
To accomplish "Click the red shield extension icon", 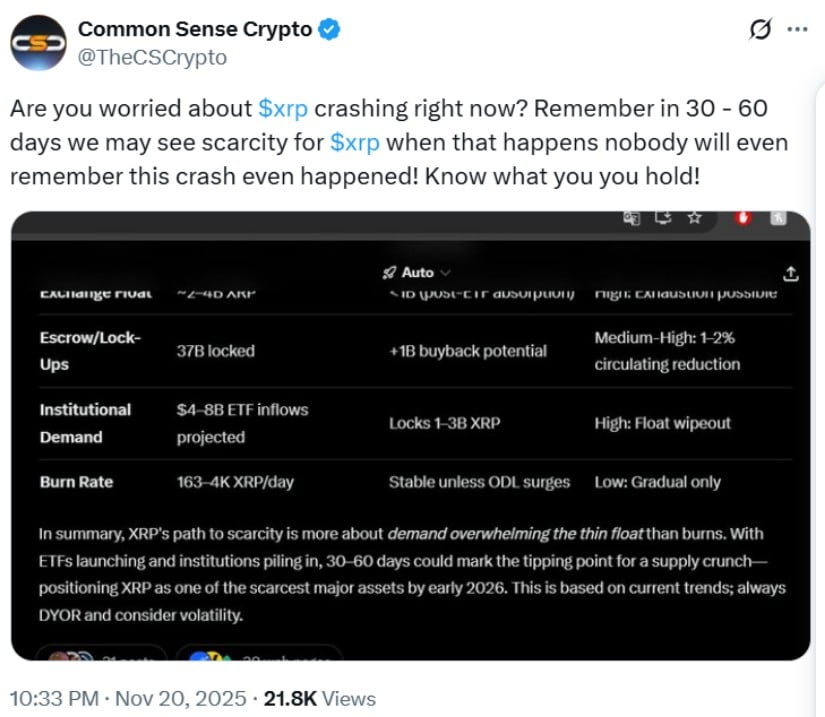I will [743, 219].
